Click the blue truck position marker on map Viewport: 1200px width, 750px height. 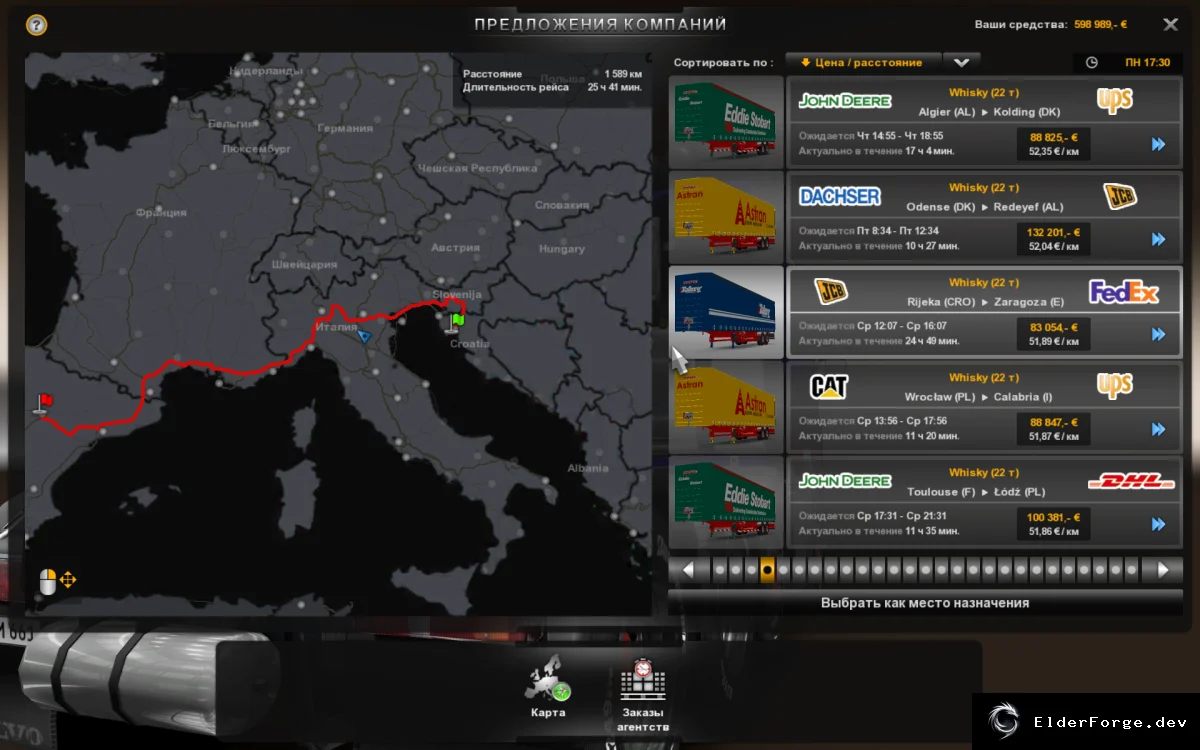pos(365,337)
